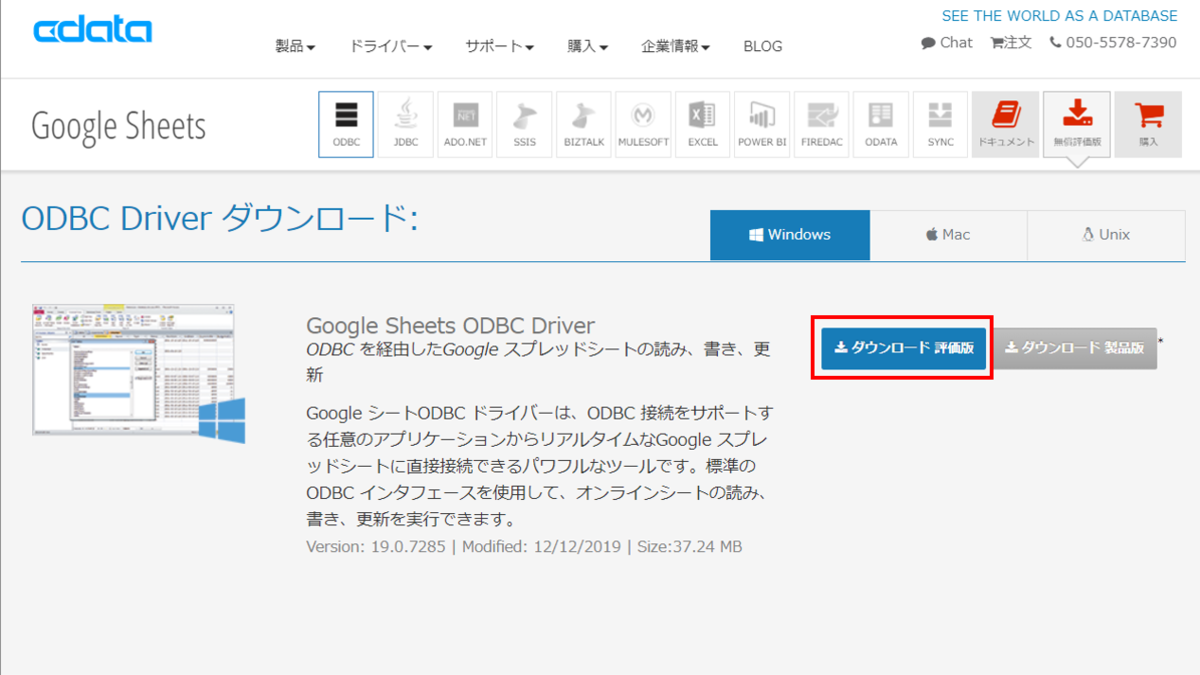Switch to the Unix tab
The width and height of the screenshot is (1200, 675).
1105,235
